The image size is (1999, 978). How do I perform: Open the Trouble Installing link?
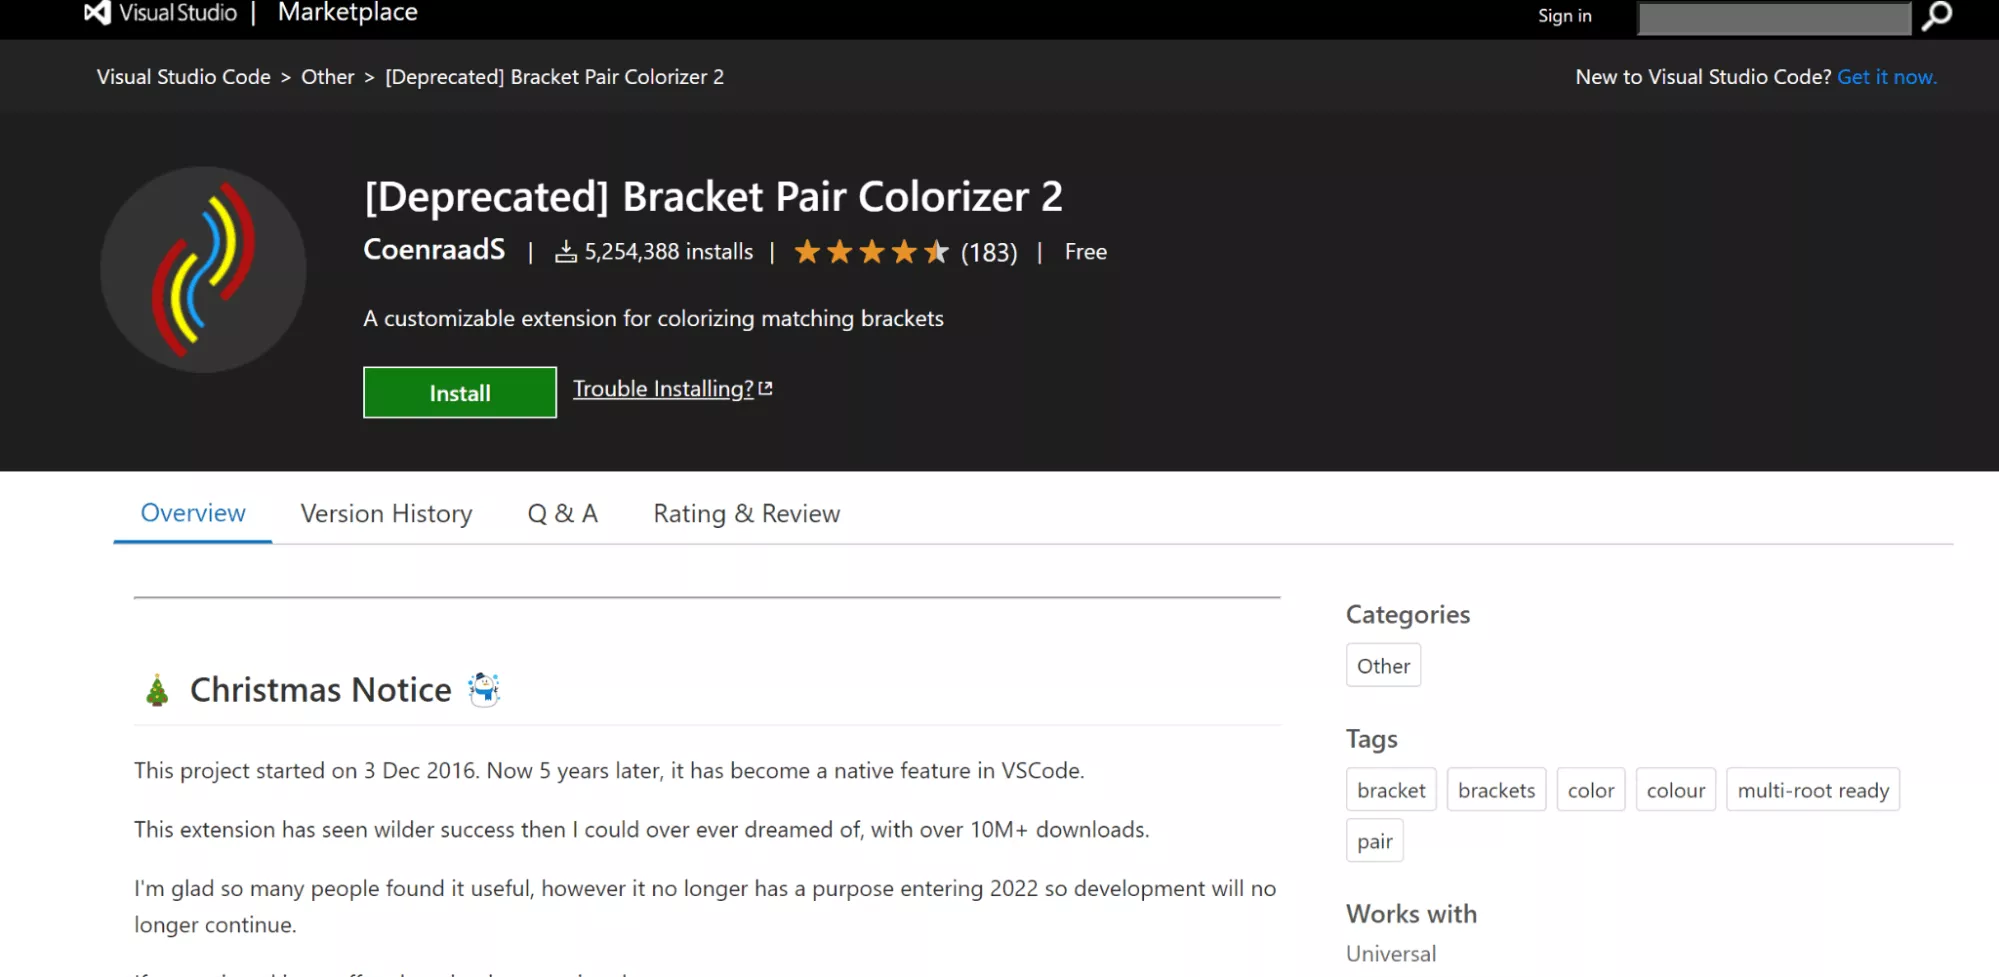(663, 389)
